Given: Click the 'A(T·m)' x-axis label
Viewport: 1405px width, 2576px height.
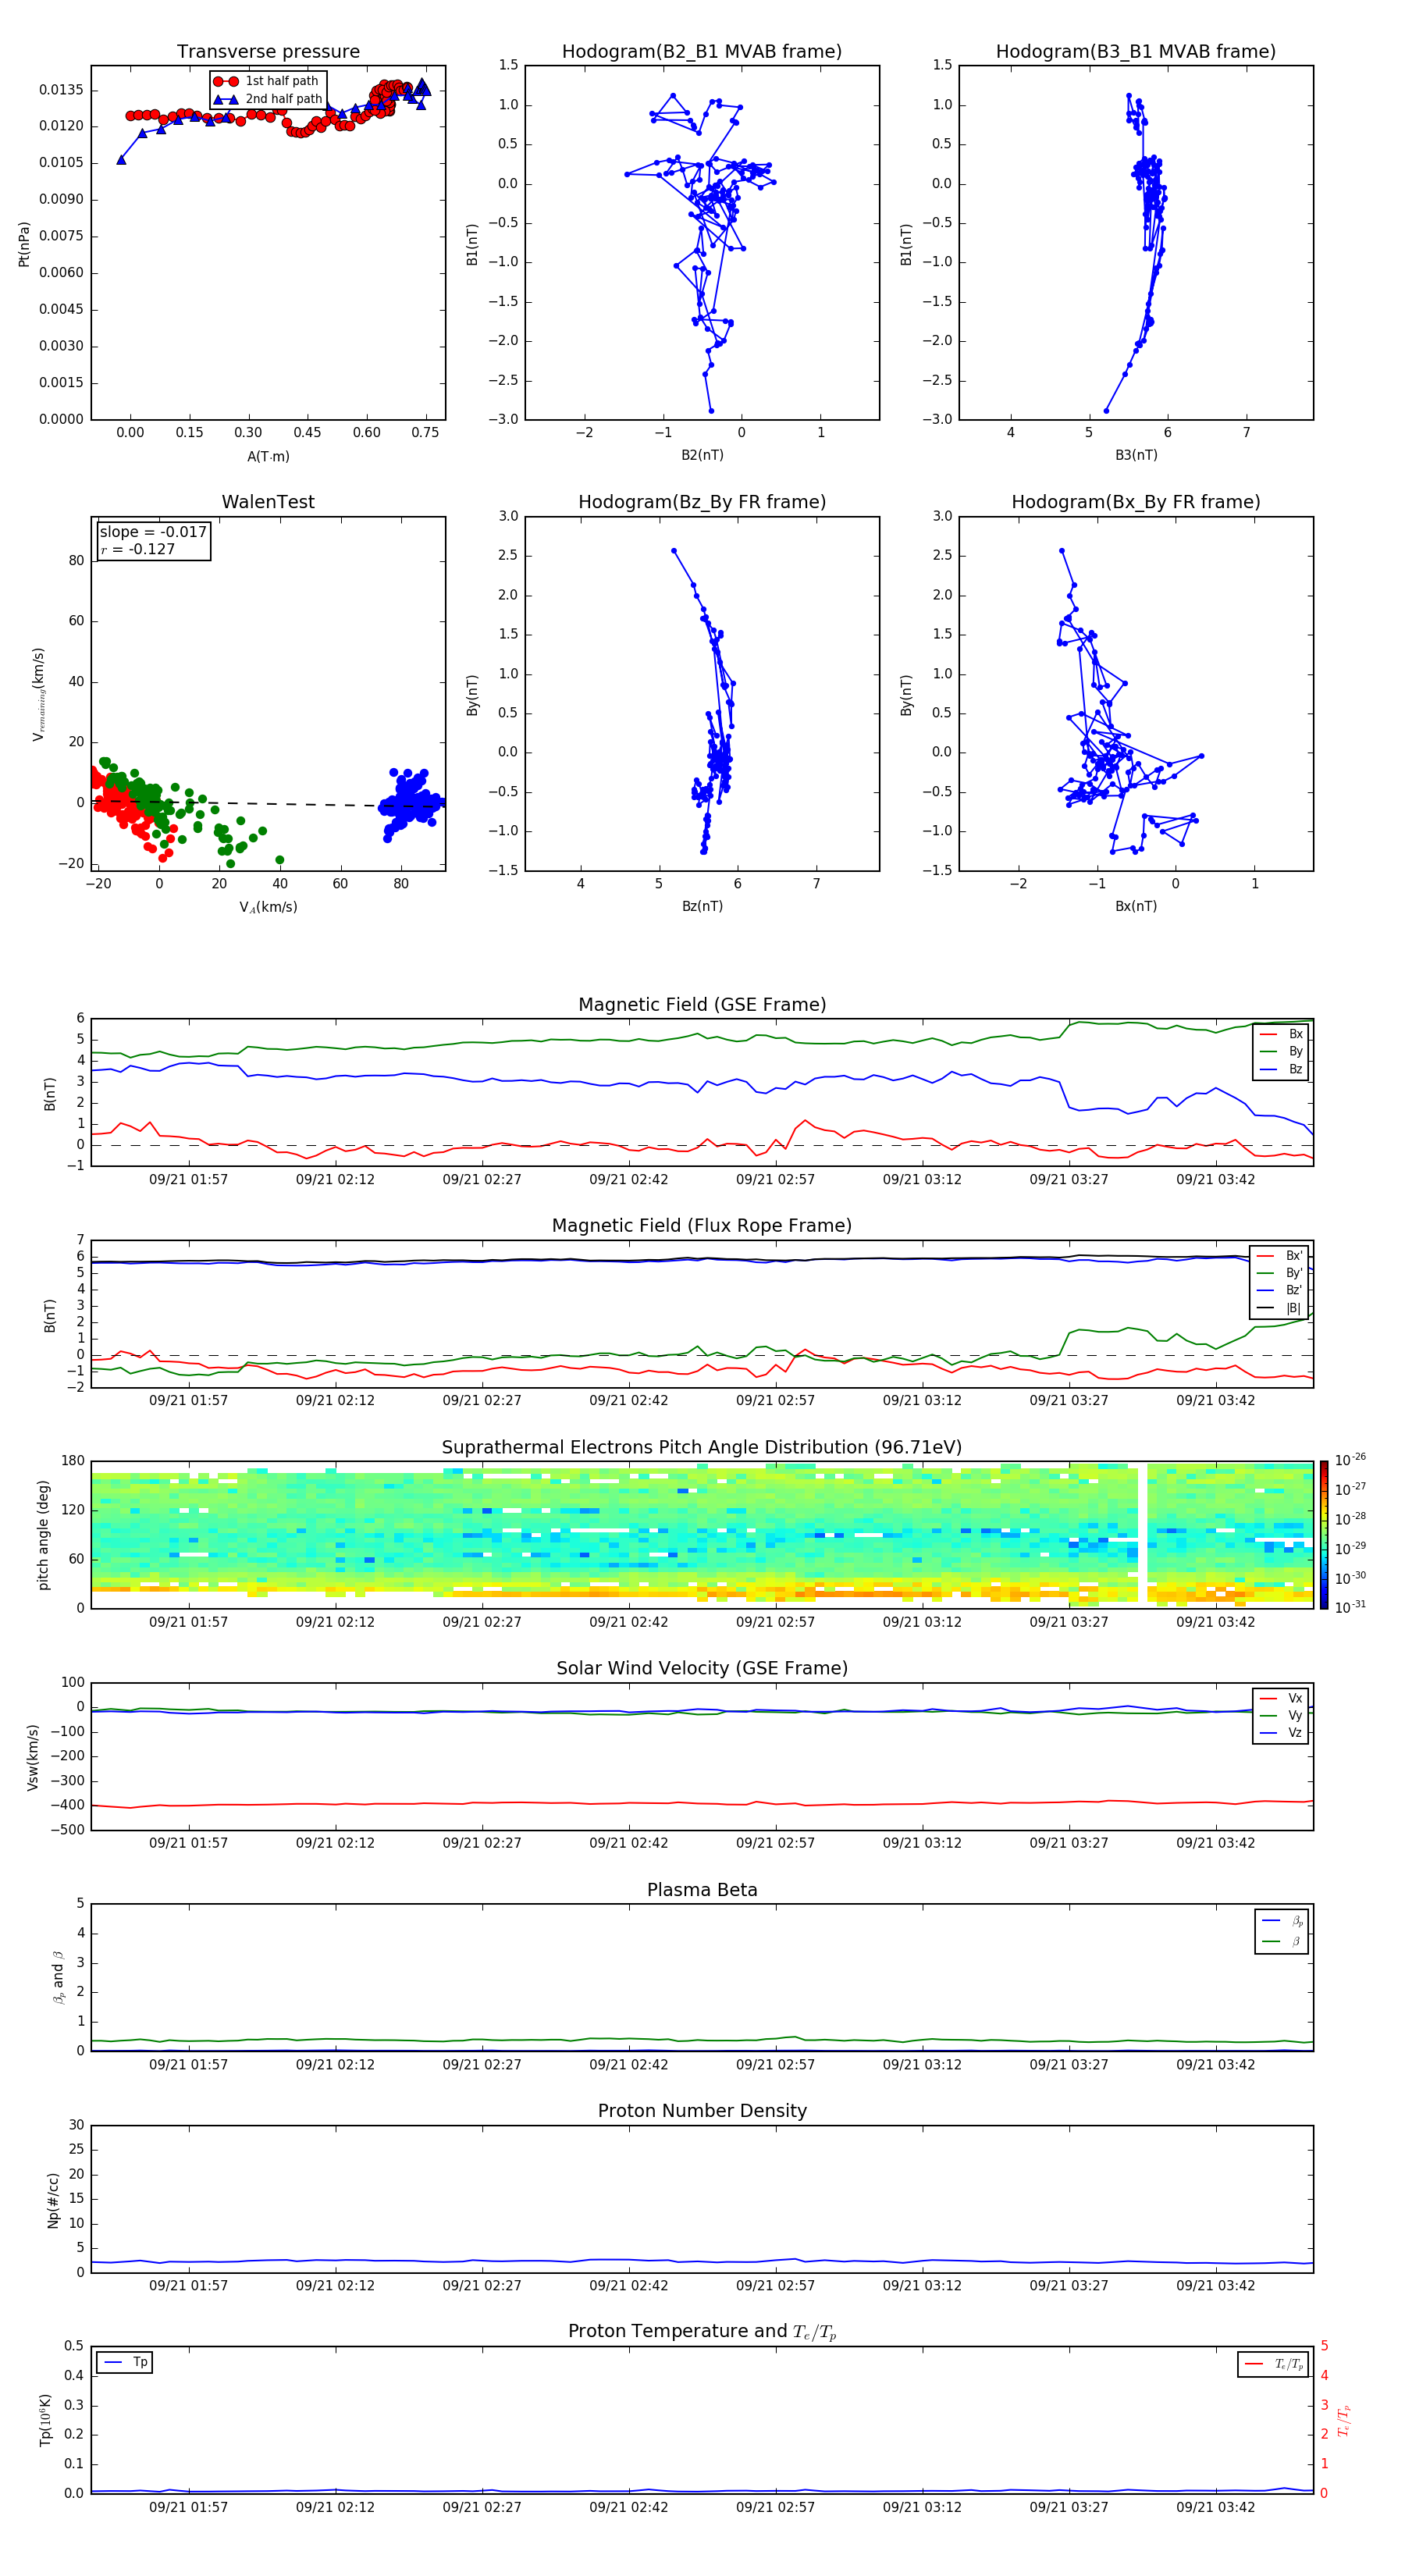Looking at the screenshot, I should tap(268, 457).
